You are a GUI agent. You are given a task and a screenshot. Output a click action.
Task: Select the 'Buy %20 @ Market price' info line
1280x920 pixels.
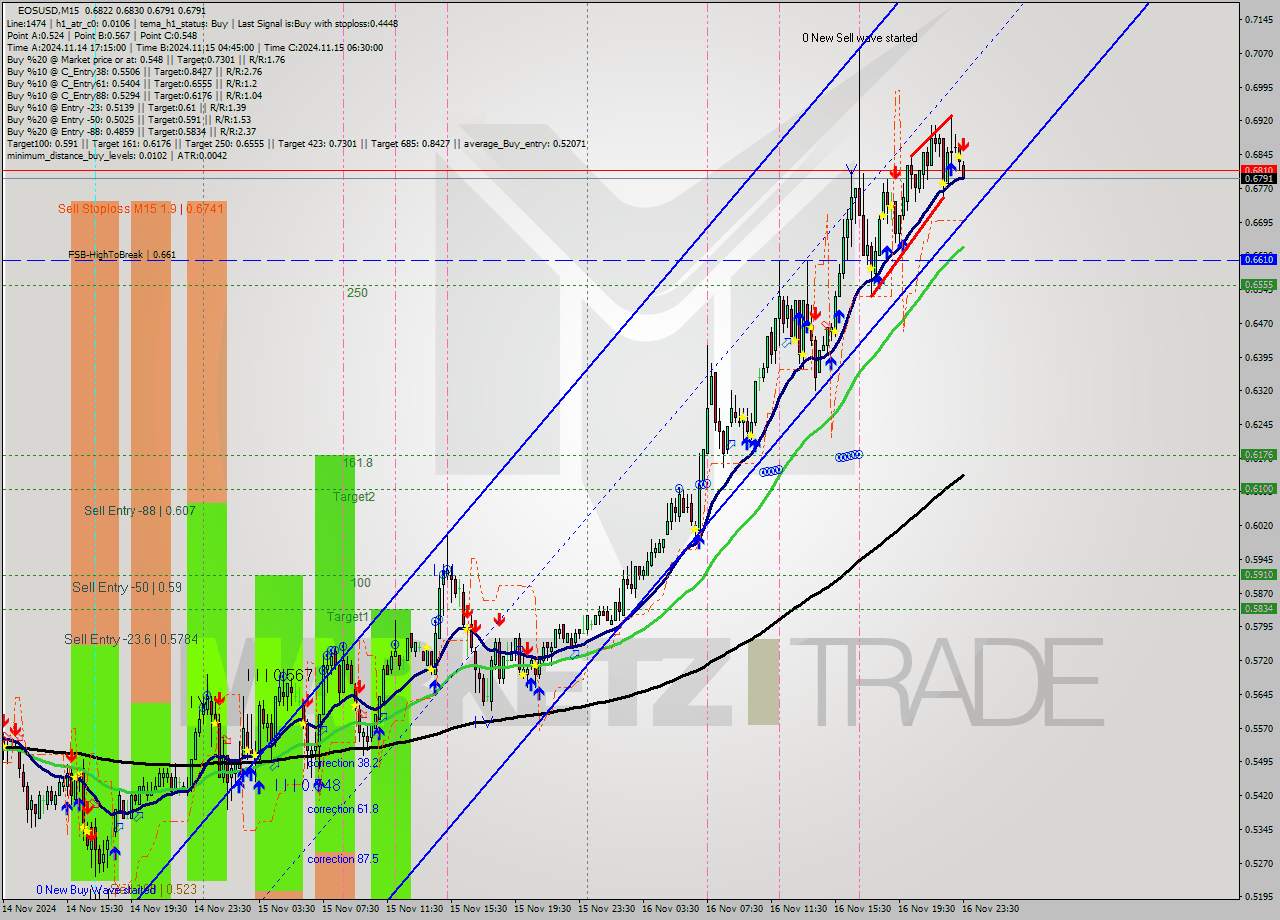[146, 60]
